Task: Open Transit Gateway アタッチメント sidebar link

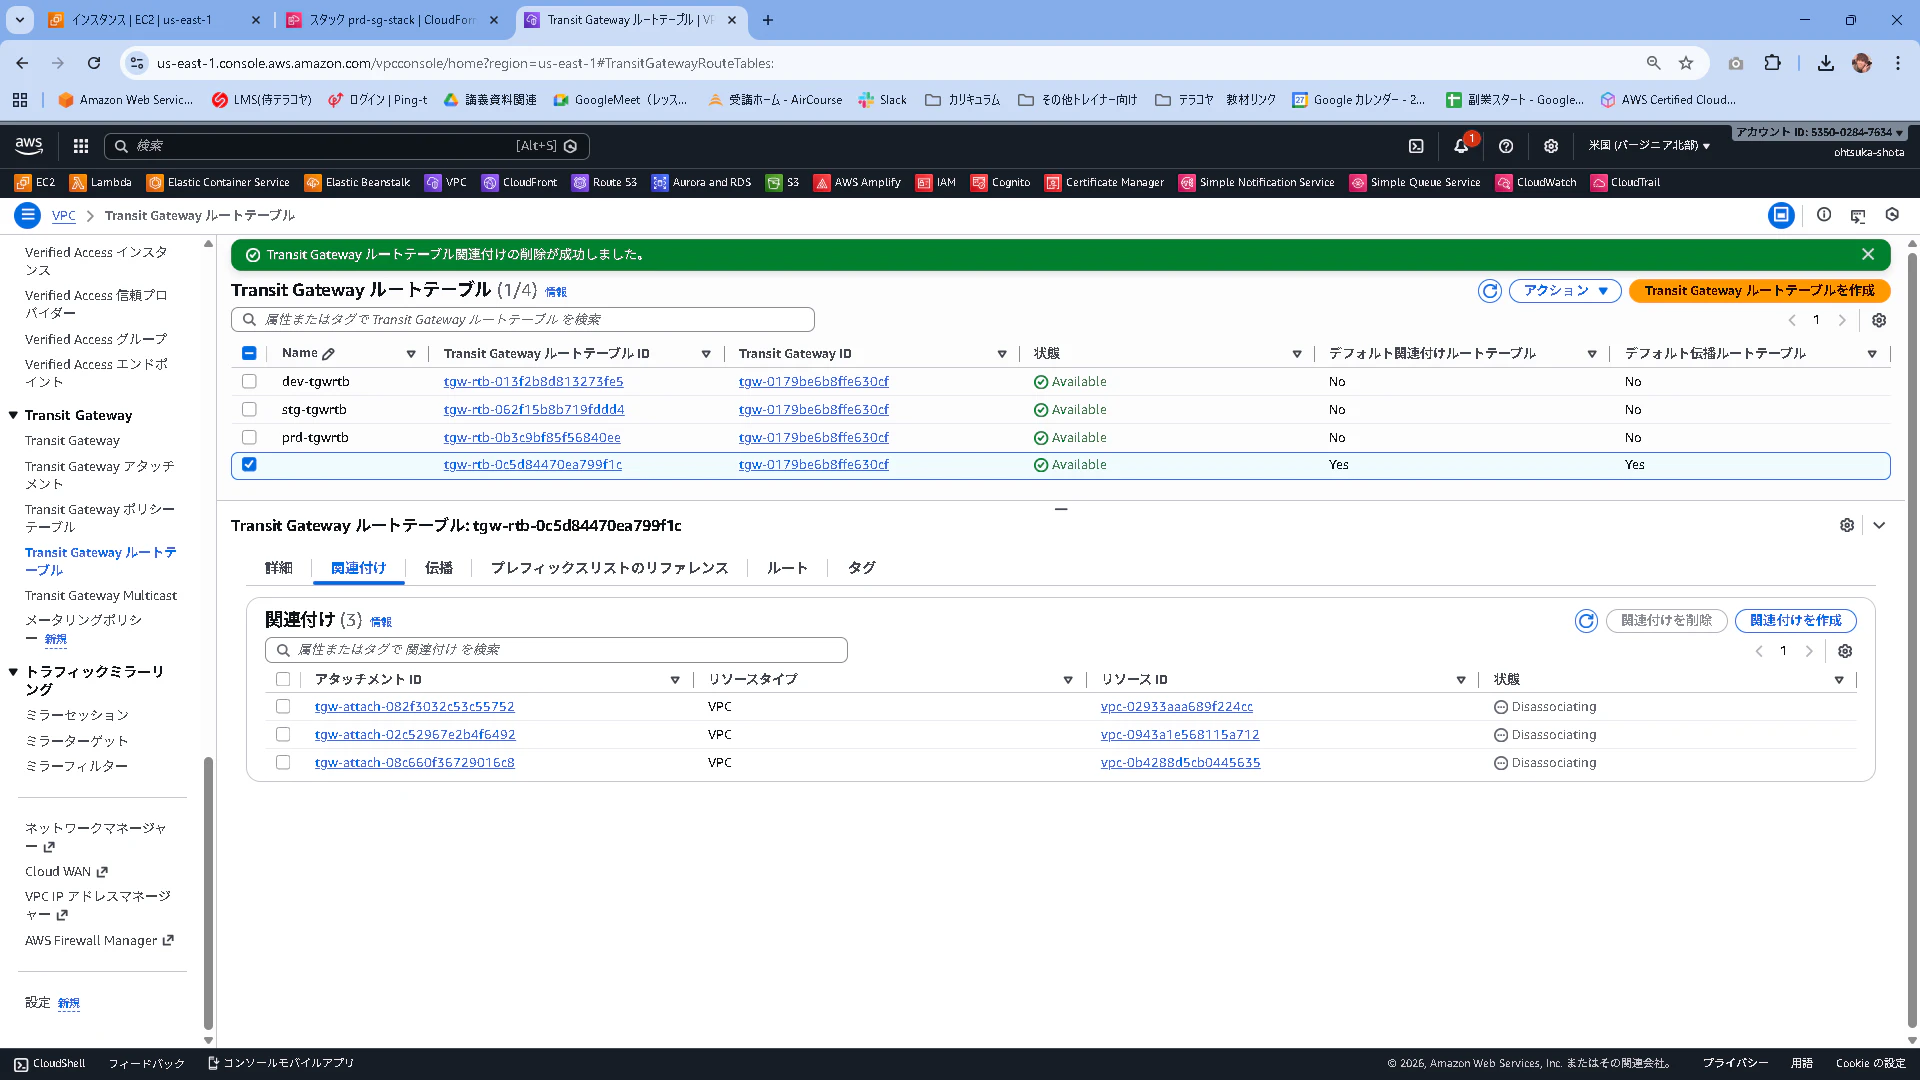Action: (x=99, y=475)
